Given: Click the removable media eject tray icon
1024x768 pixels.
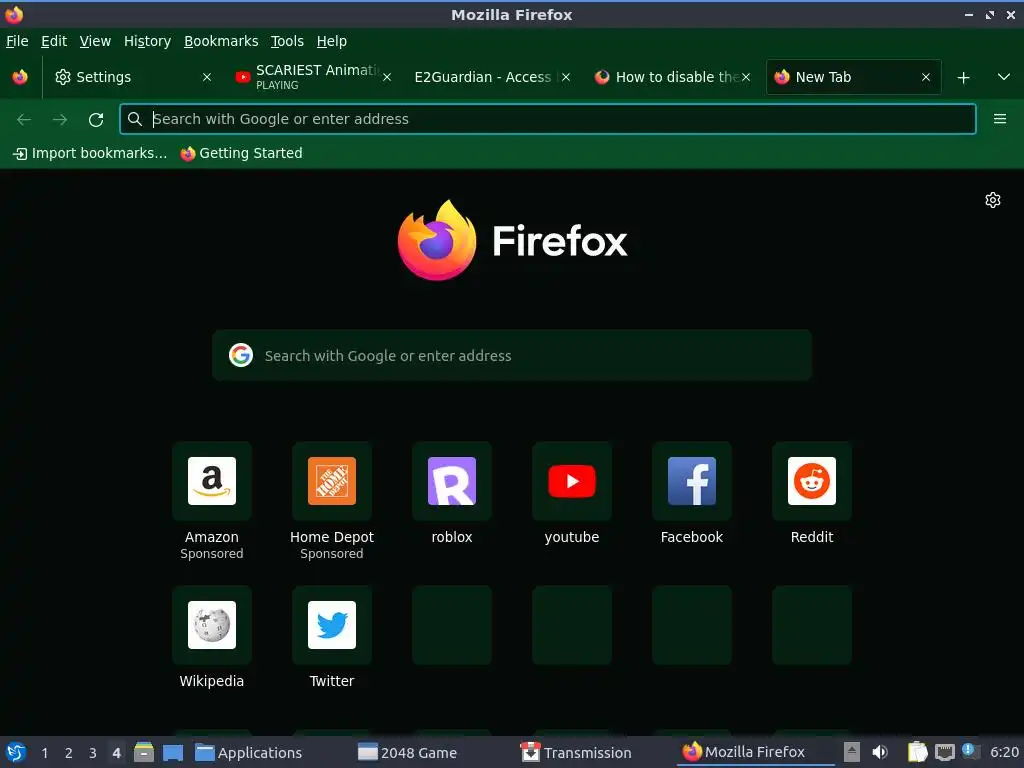Looking at the screenshot, I should pyautogui.click(x=852, y=752).
